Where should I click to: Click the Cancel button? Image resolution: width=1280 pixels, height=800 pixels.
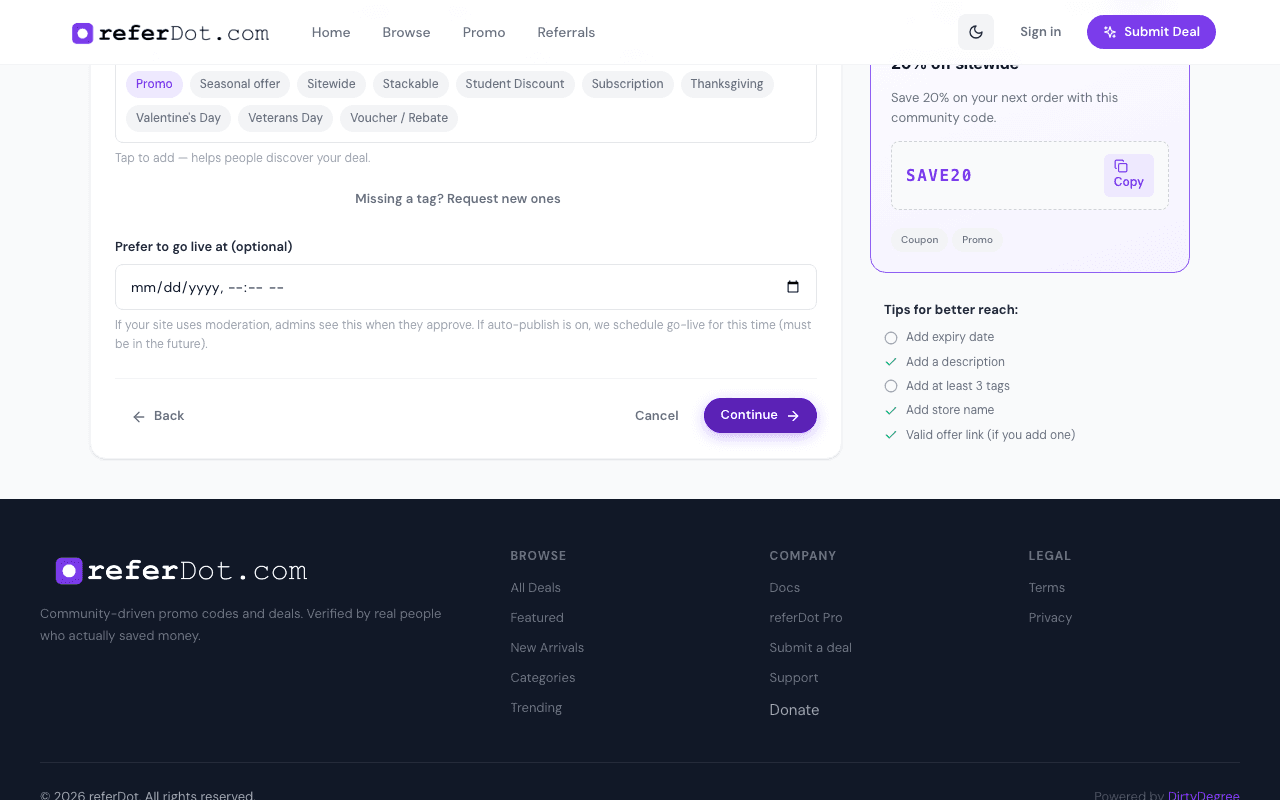(x=657, y=416)
